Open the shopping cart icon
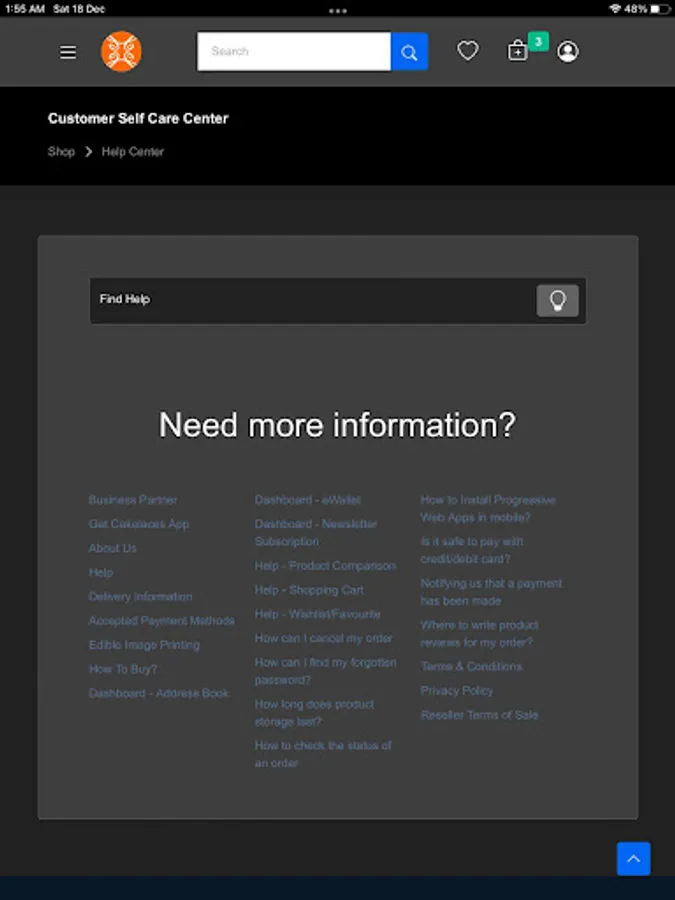This screenshot has width=675, height=900. (x=517, y=51)
